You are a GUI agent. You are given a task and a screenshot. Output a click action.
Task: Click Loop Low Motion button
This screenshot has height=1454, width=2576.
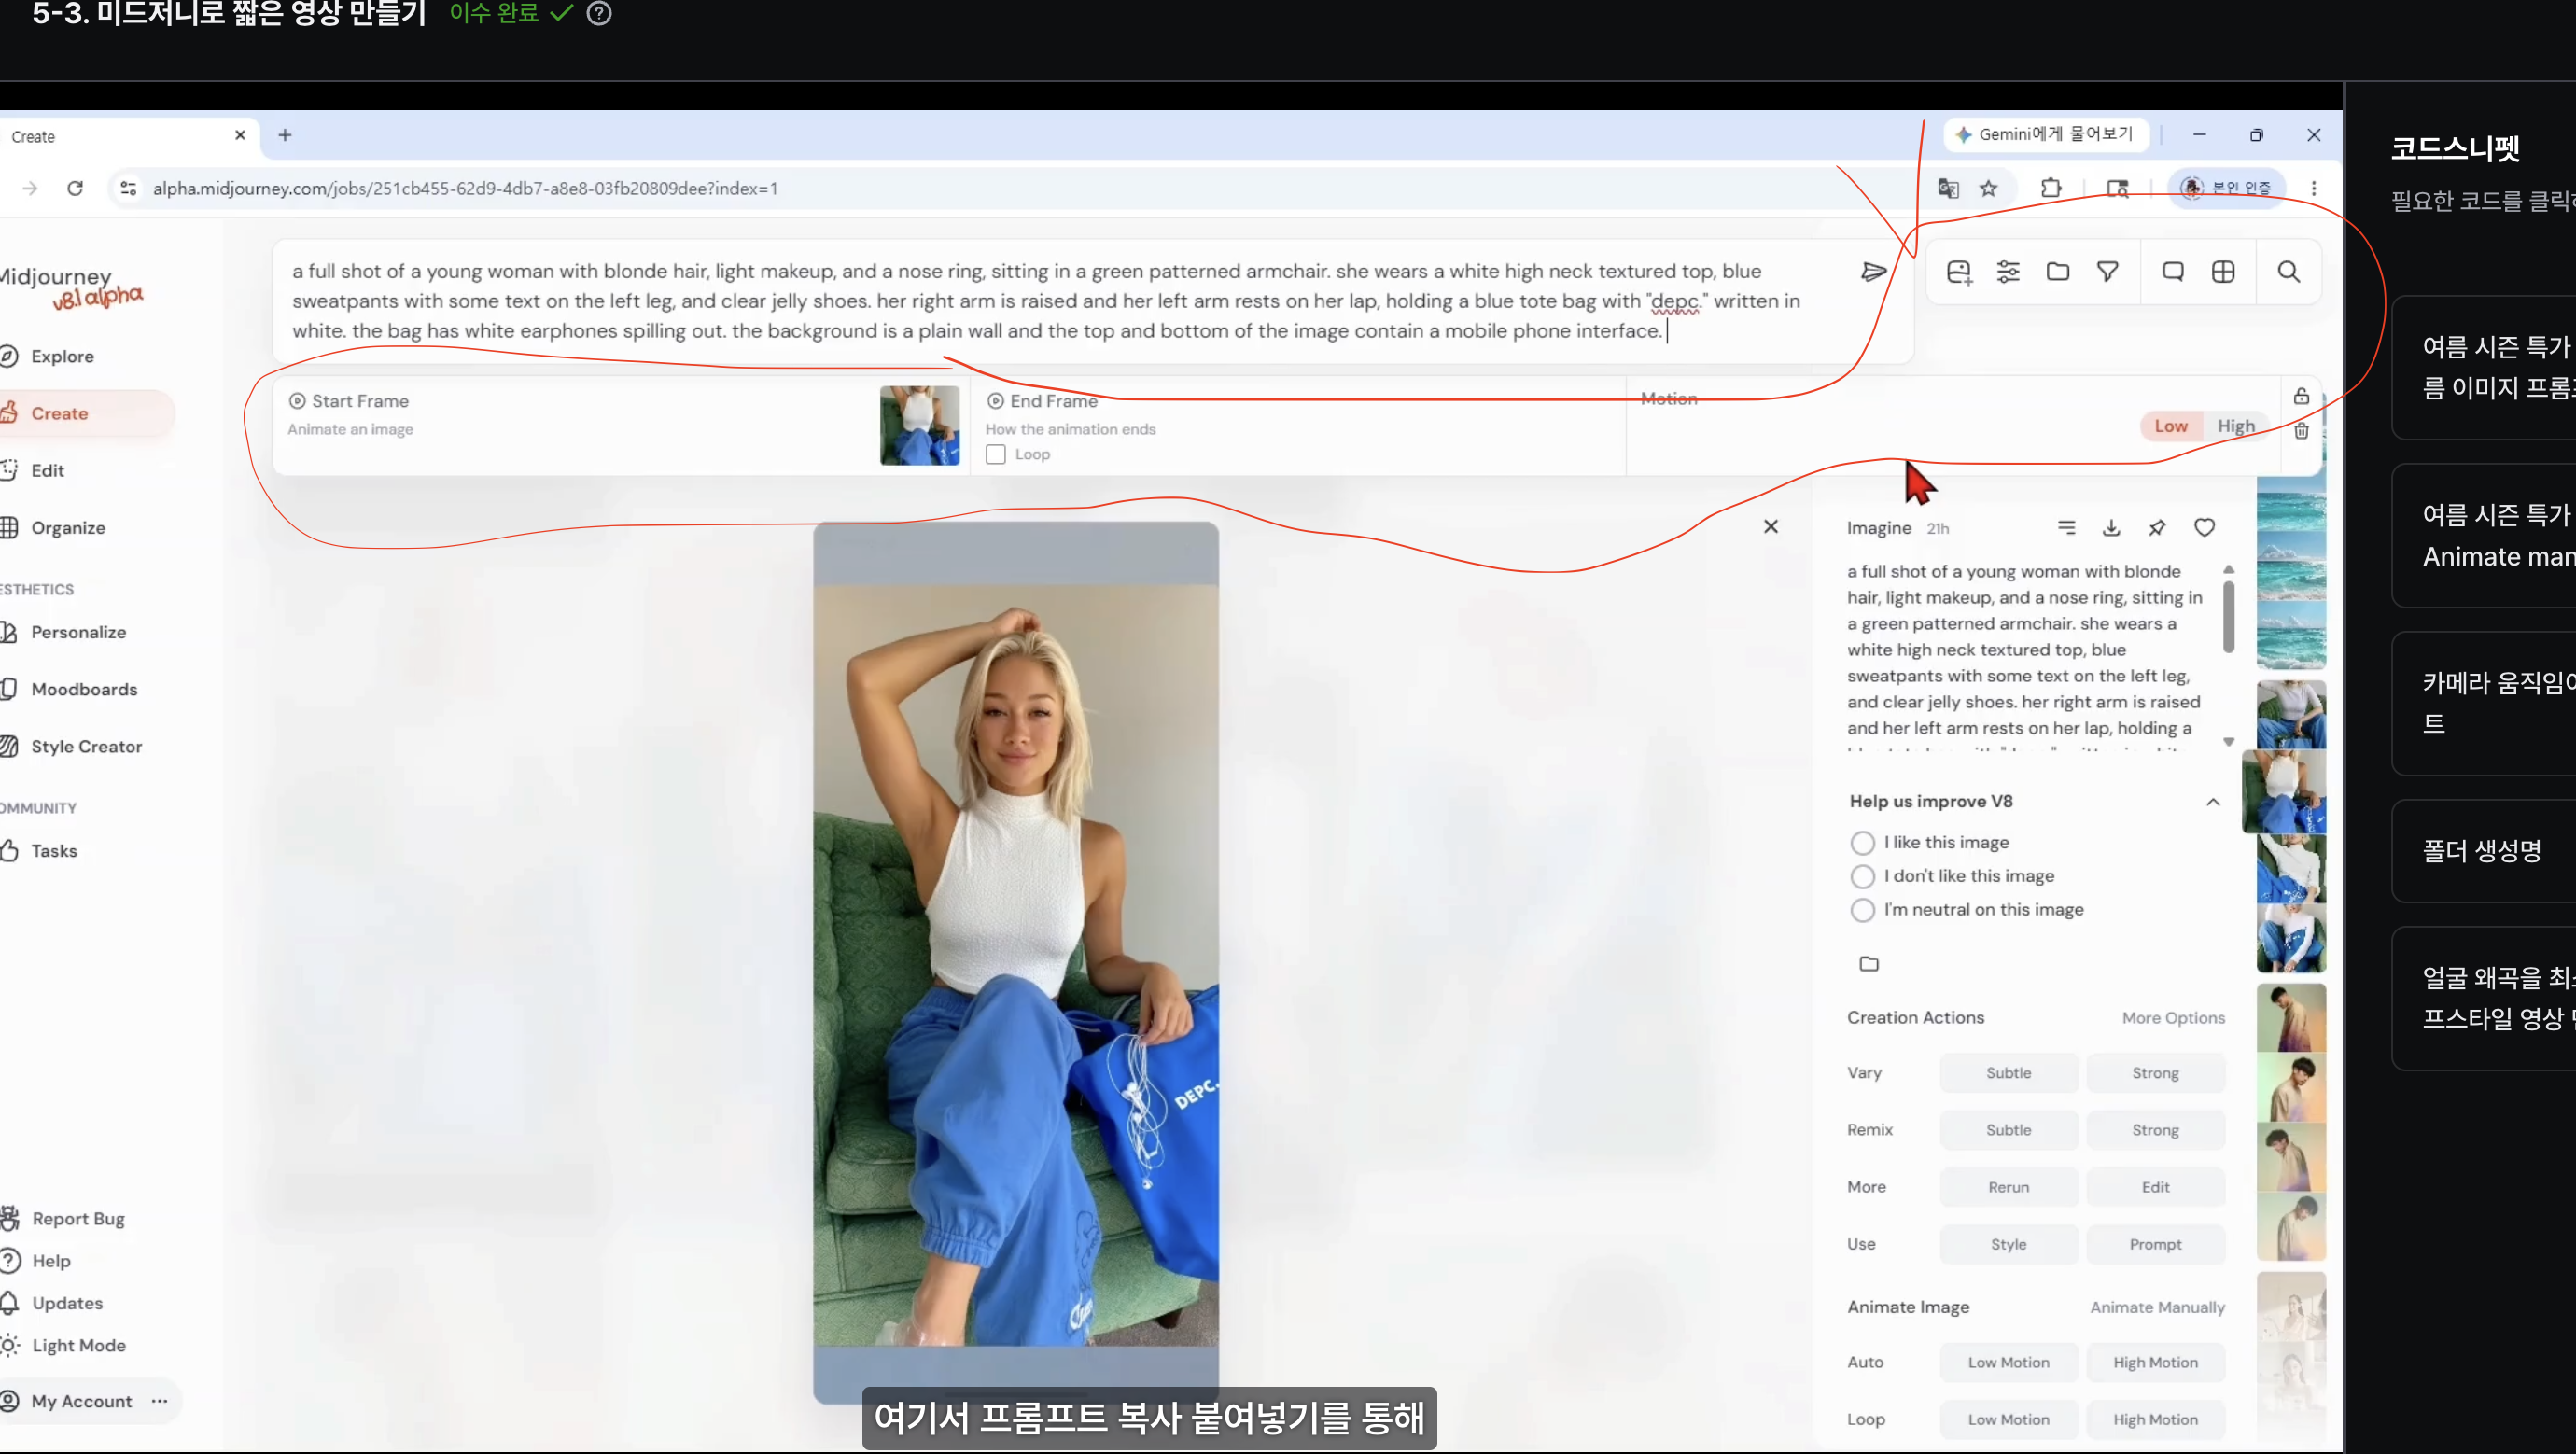tap(2008, 1419)
